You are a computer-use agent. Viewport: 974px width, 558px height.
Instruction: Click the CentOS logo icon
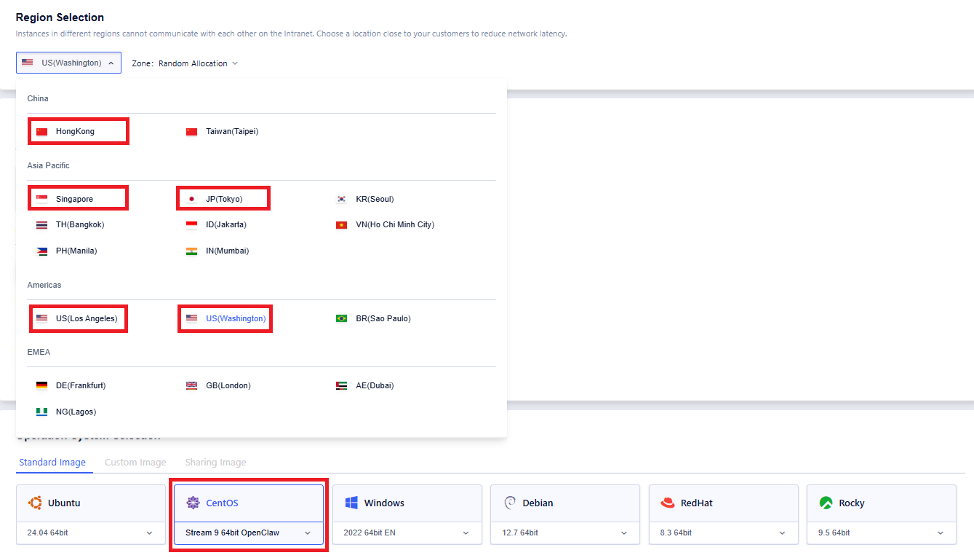click(191, 503)
